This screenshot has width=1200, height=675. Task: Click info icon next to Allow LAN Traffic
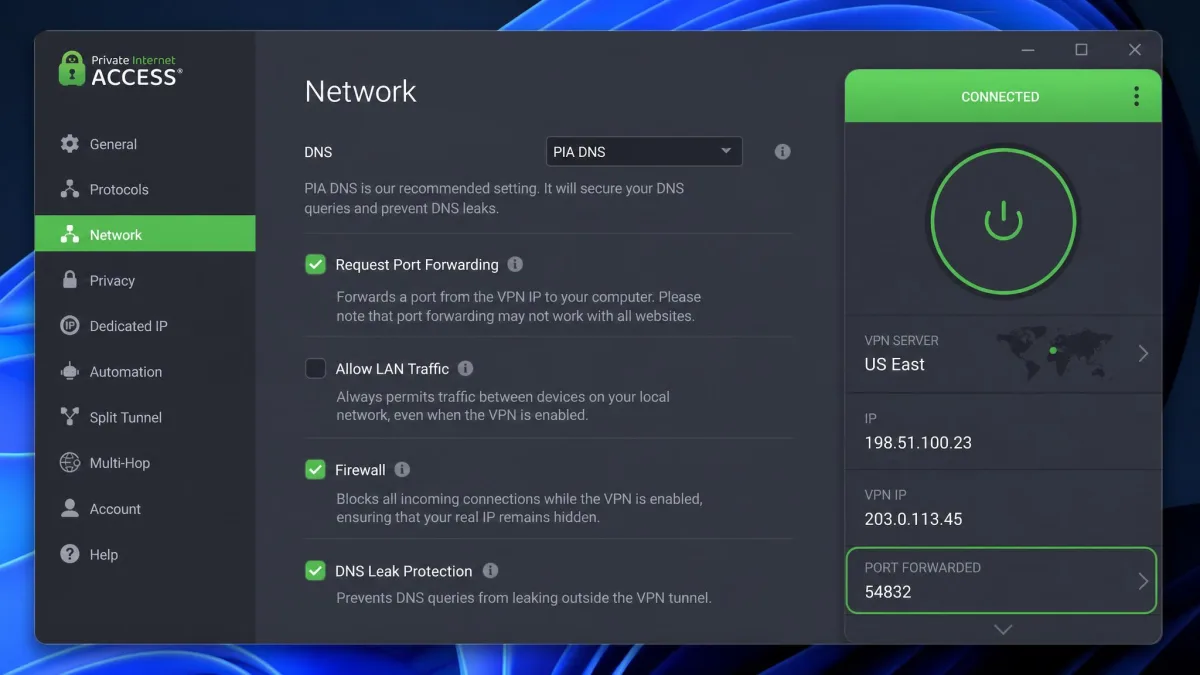click(x=465, y=369)
